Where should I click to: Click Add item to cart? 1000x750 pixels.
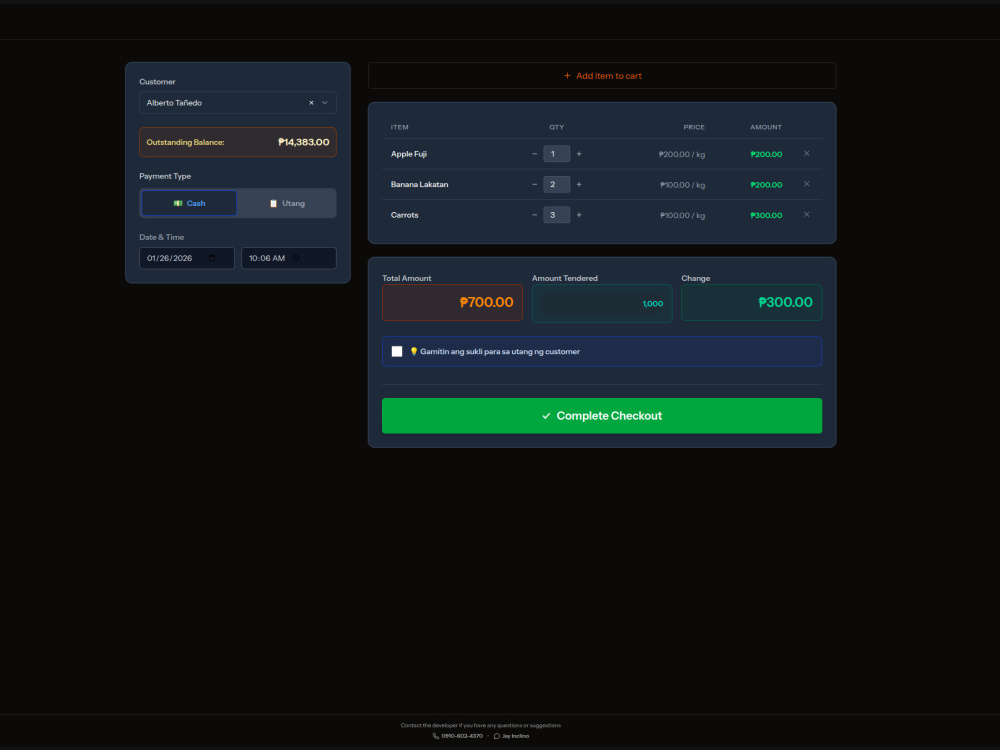point(602,76)
